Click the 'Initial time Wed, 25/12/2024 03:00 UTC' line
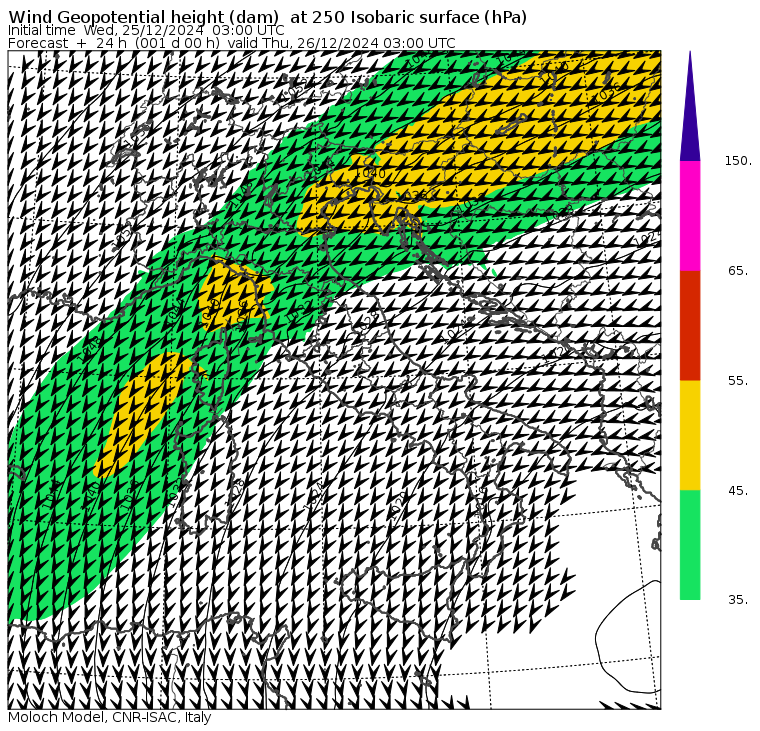 pos(146,31)
